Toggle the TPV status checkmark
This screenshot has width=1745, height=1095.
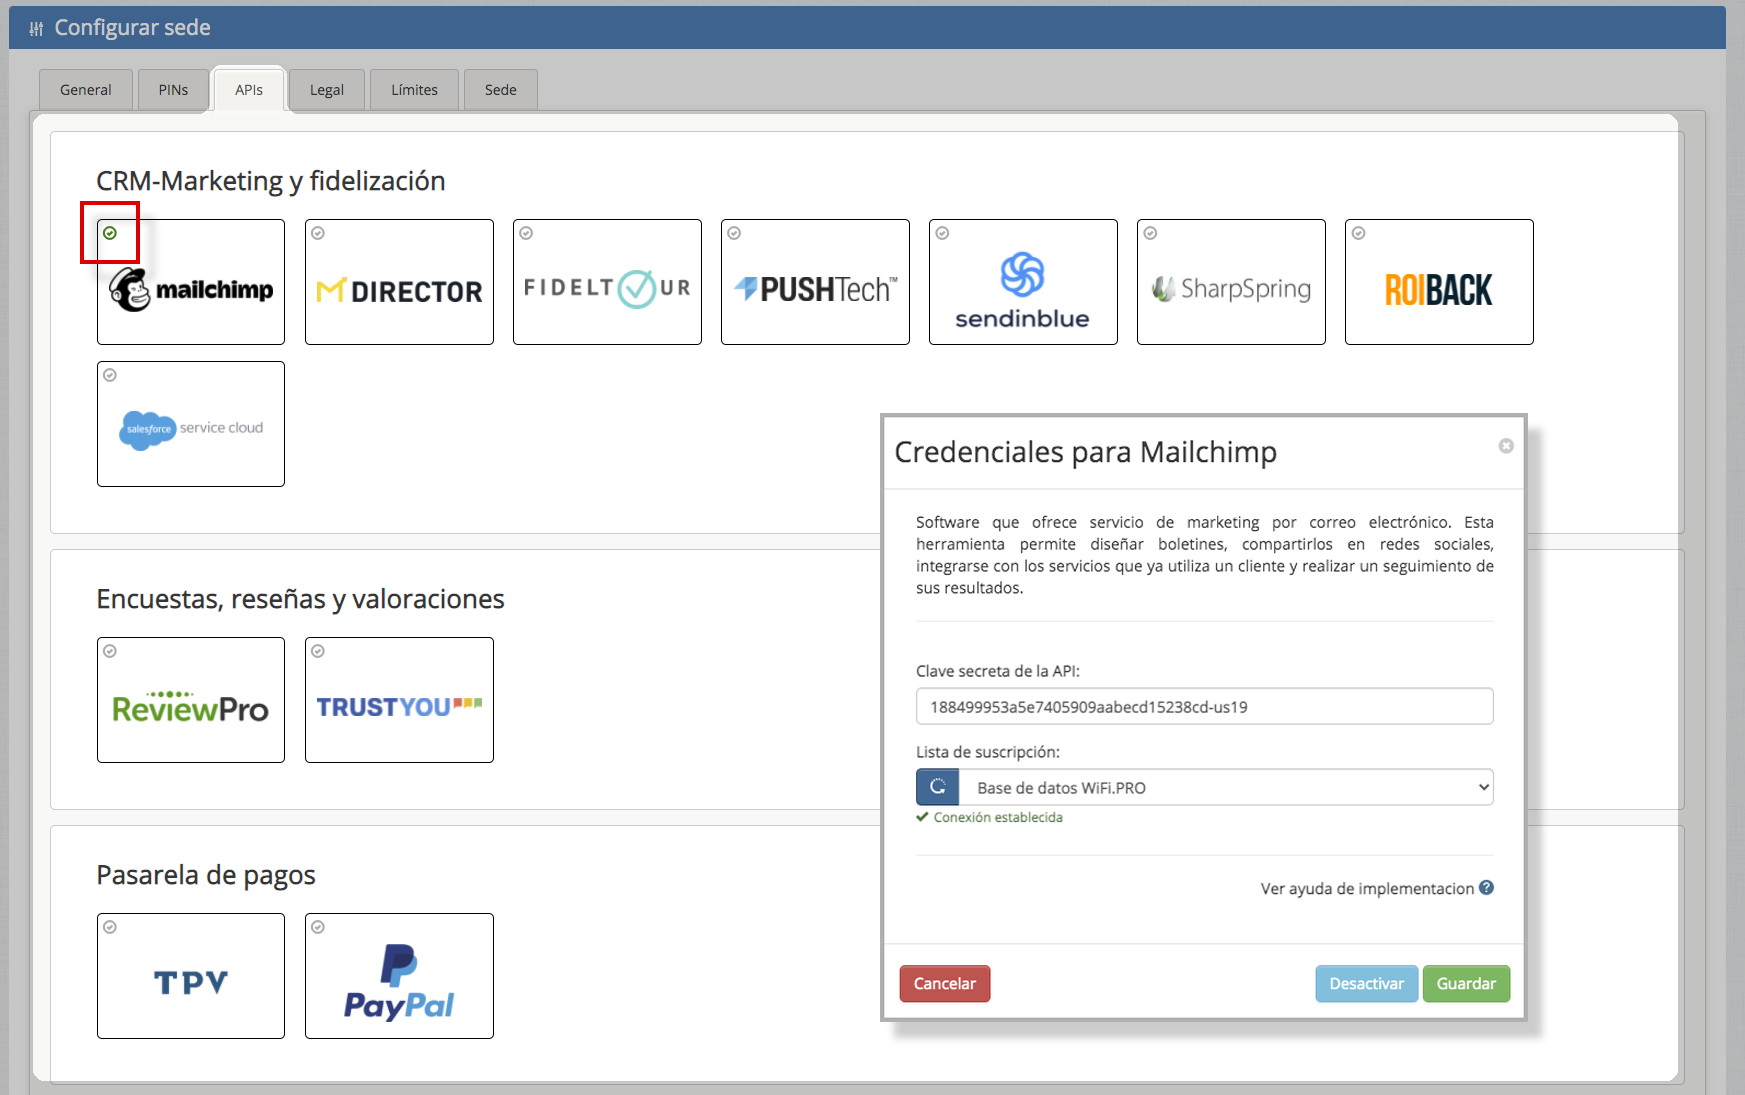point(110,927)
